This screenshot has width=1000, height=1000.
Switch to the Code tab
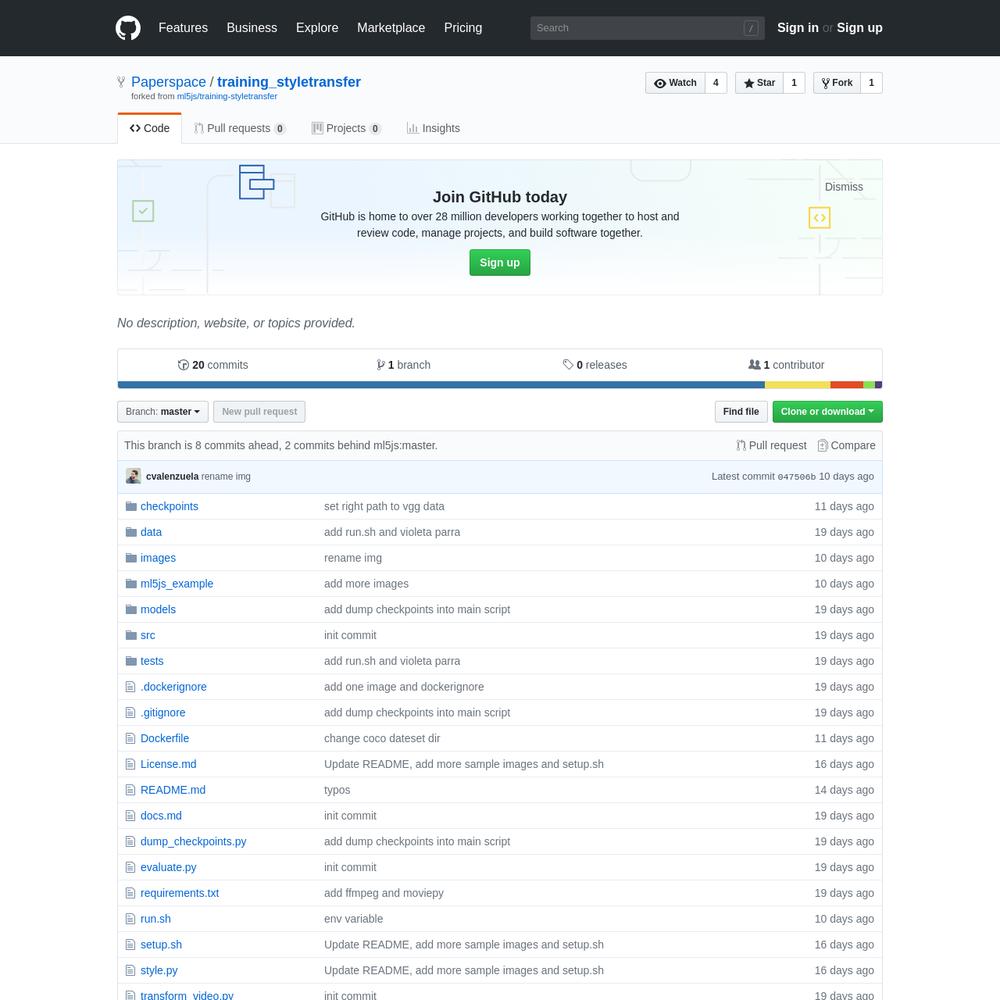pyautogui.click(x=150, y=128)
